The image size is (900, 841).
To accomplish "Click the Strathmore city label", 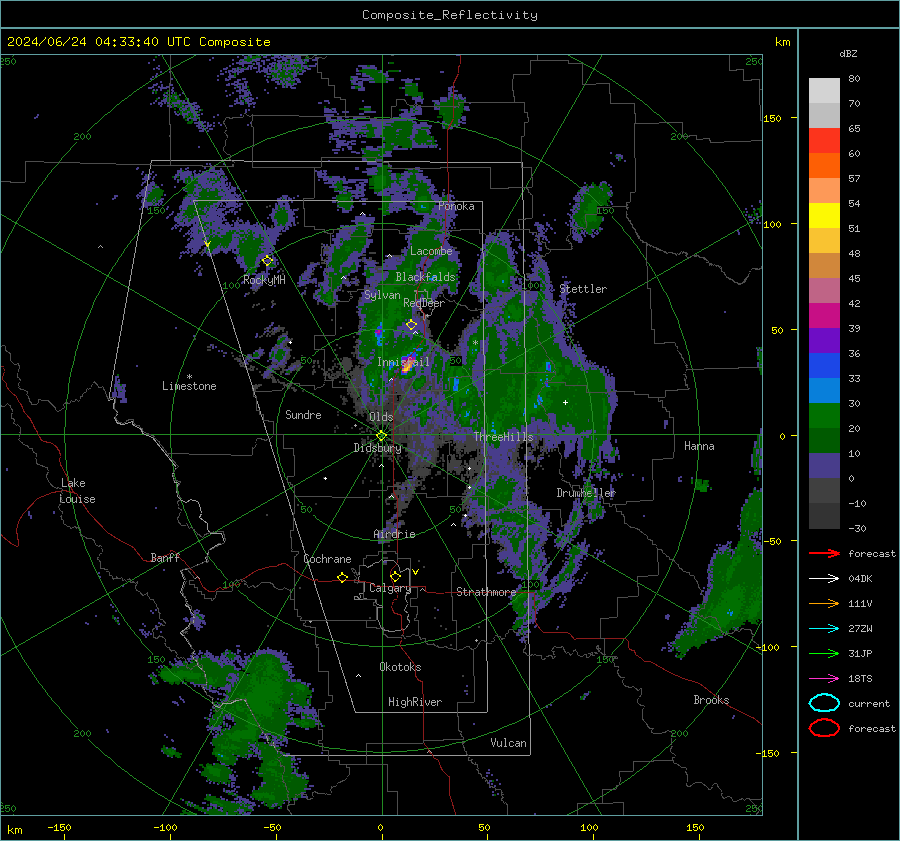I will (486, 592).
